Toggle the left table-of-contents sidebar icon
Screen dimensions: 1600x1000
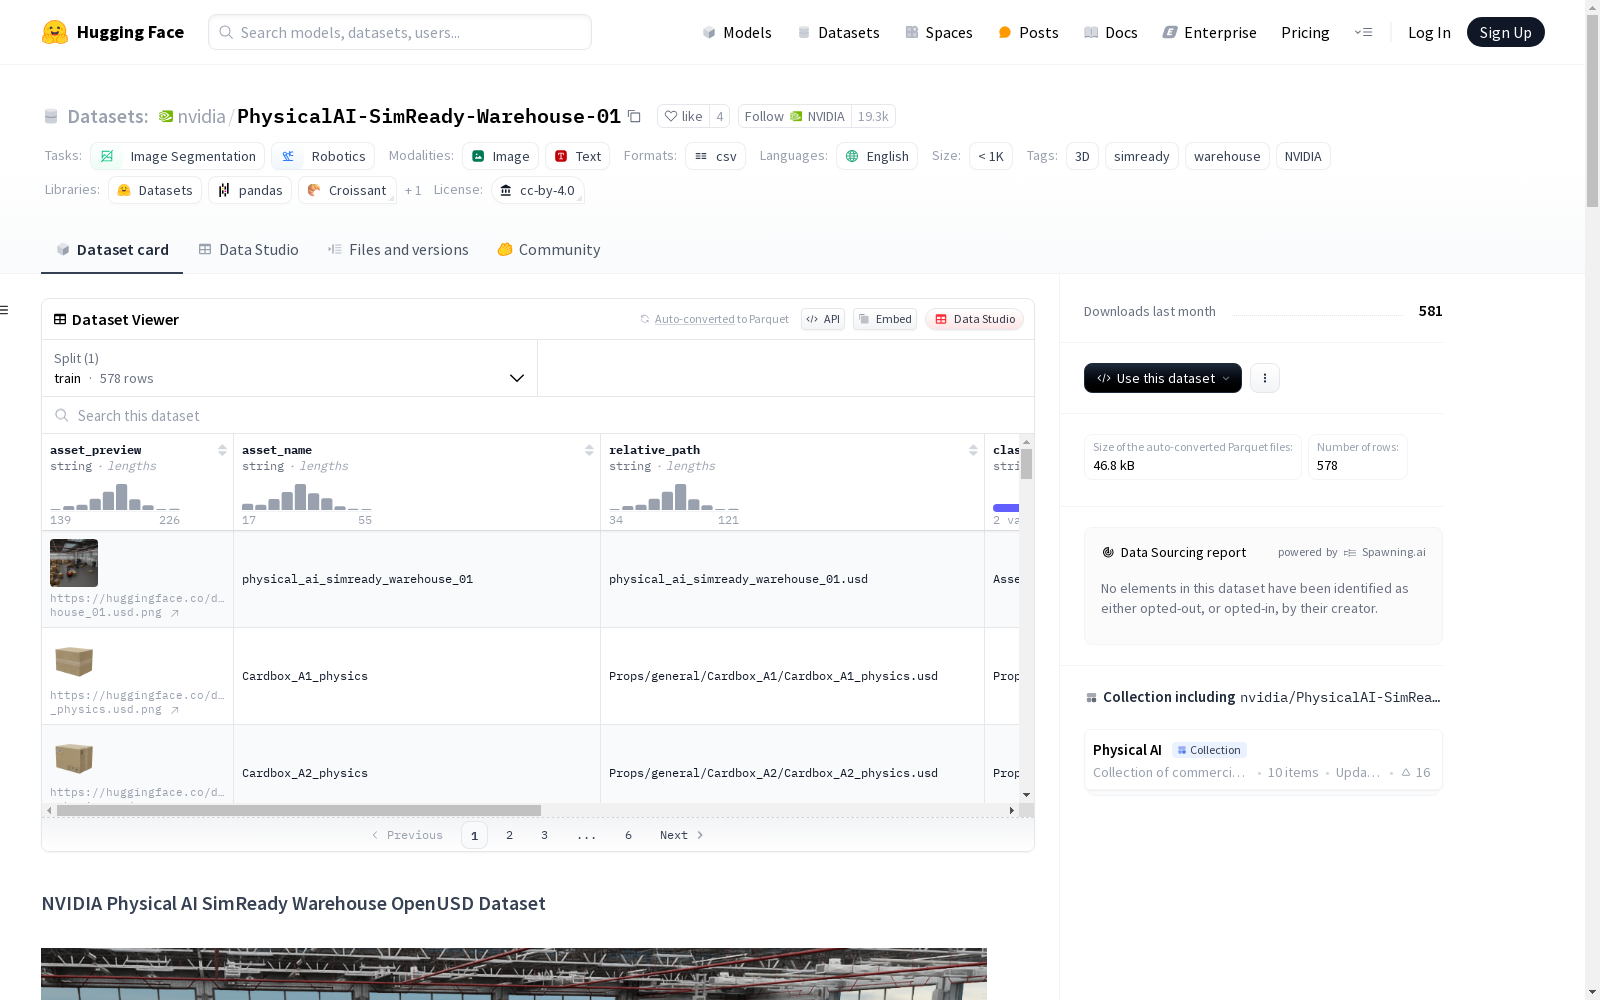click(5, 310)
